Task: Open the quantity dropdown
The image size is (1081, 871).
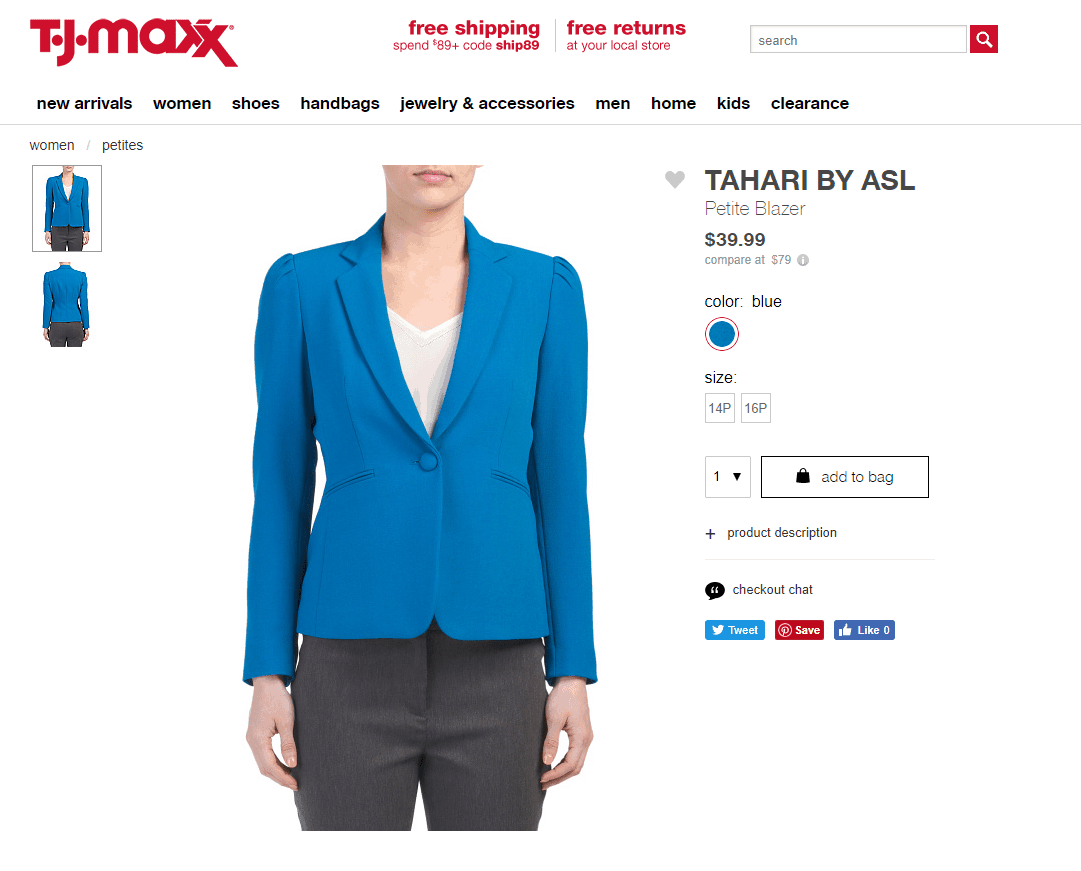Action: 727,477
